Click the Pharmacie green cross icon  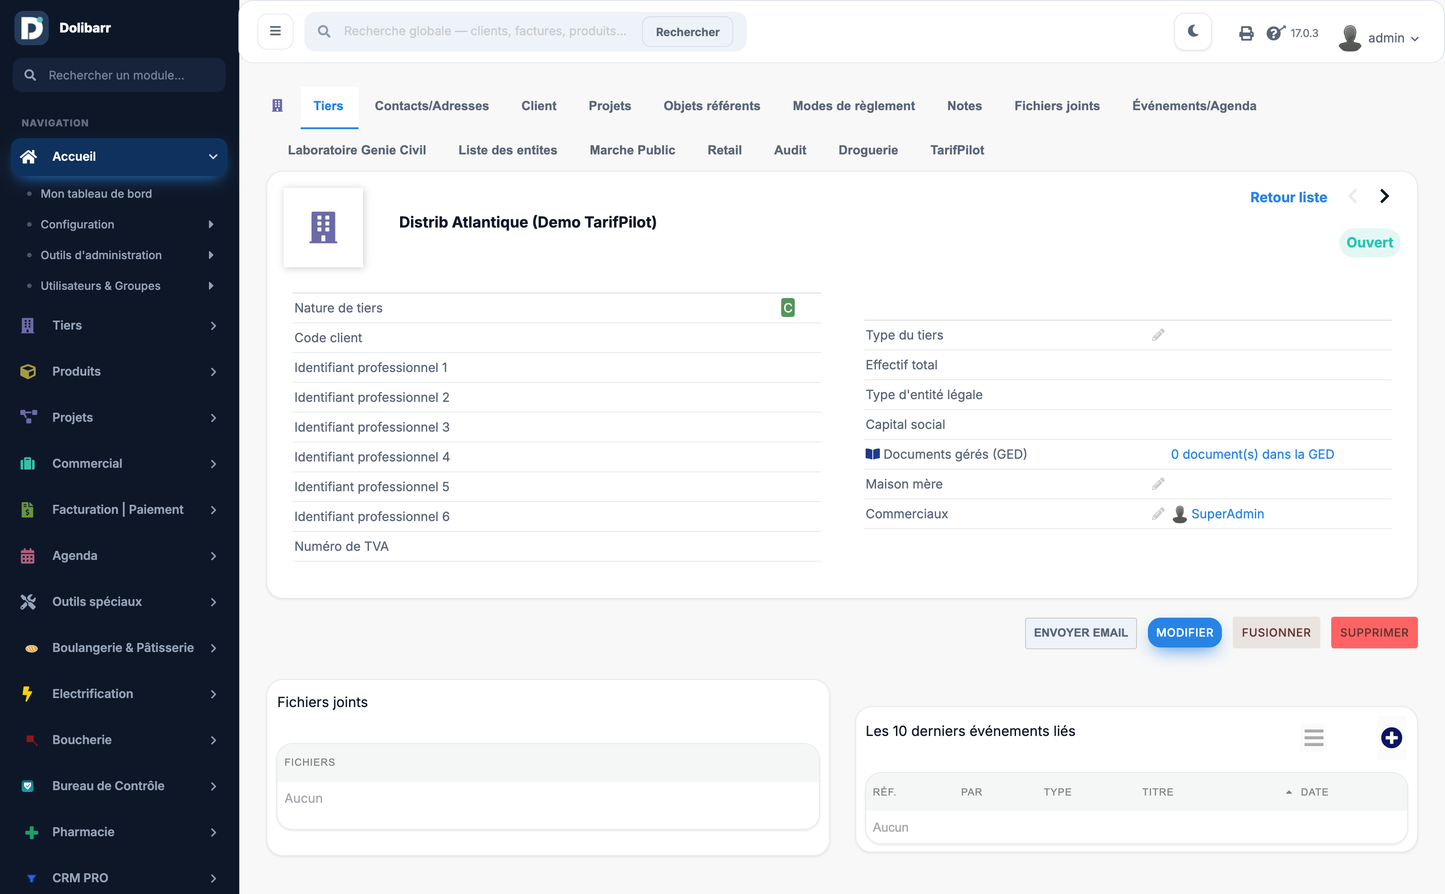(32, 832)
